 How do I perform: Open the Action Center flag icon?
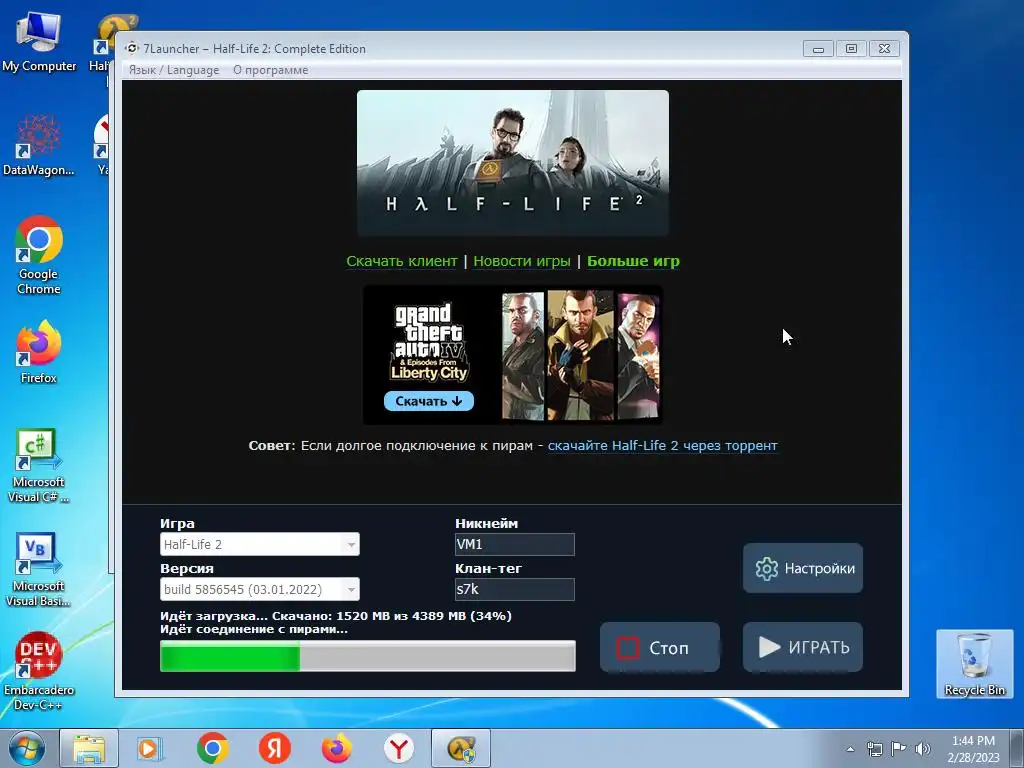(x=899, y=749)
